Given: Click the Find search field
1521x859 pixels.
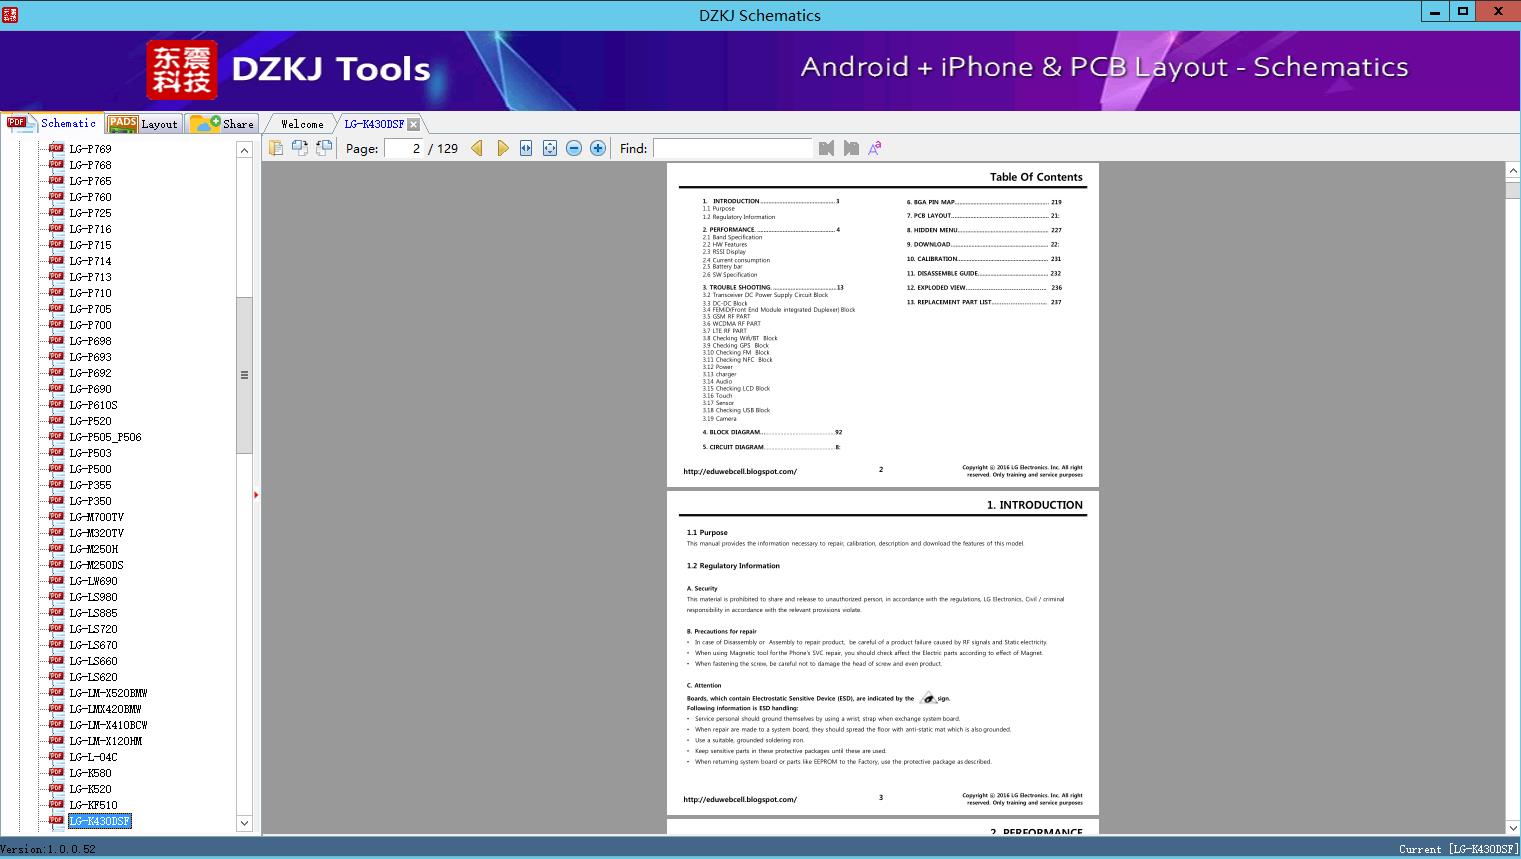Looking at the screenshot, I should (732, 148).
